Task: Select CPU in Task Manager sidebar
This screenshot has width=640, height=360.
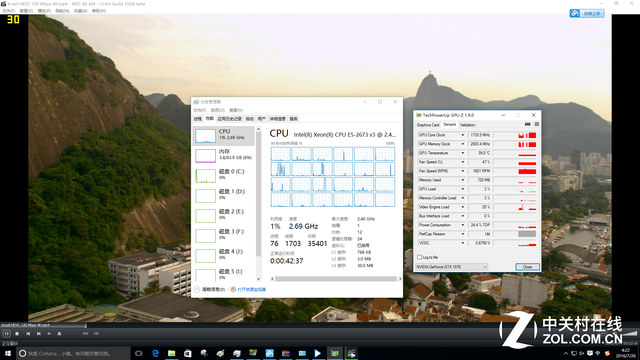Action: (224, 136)
